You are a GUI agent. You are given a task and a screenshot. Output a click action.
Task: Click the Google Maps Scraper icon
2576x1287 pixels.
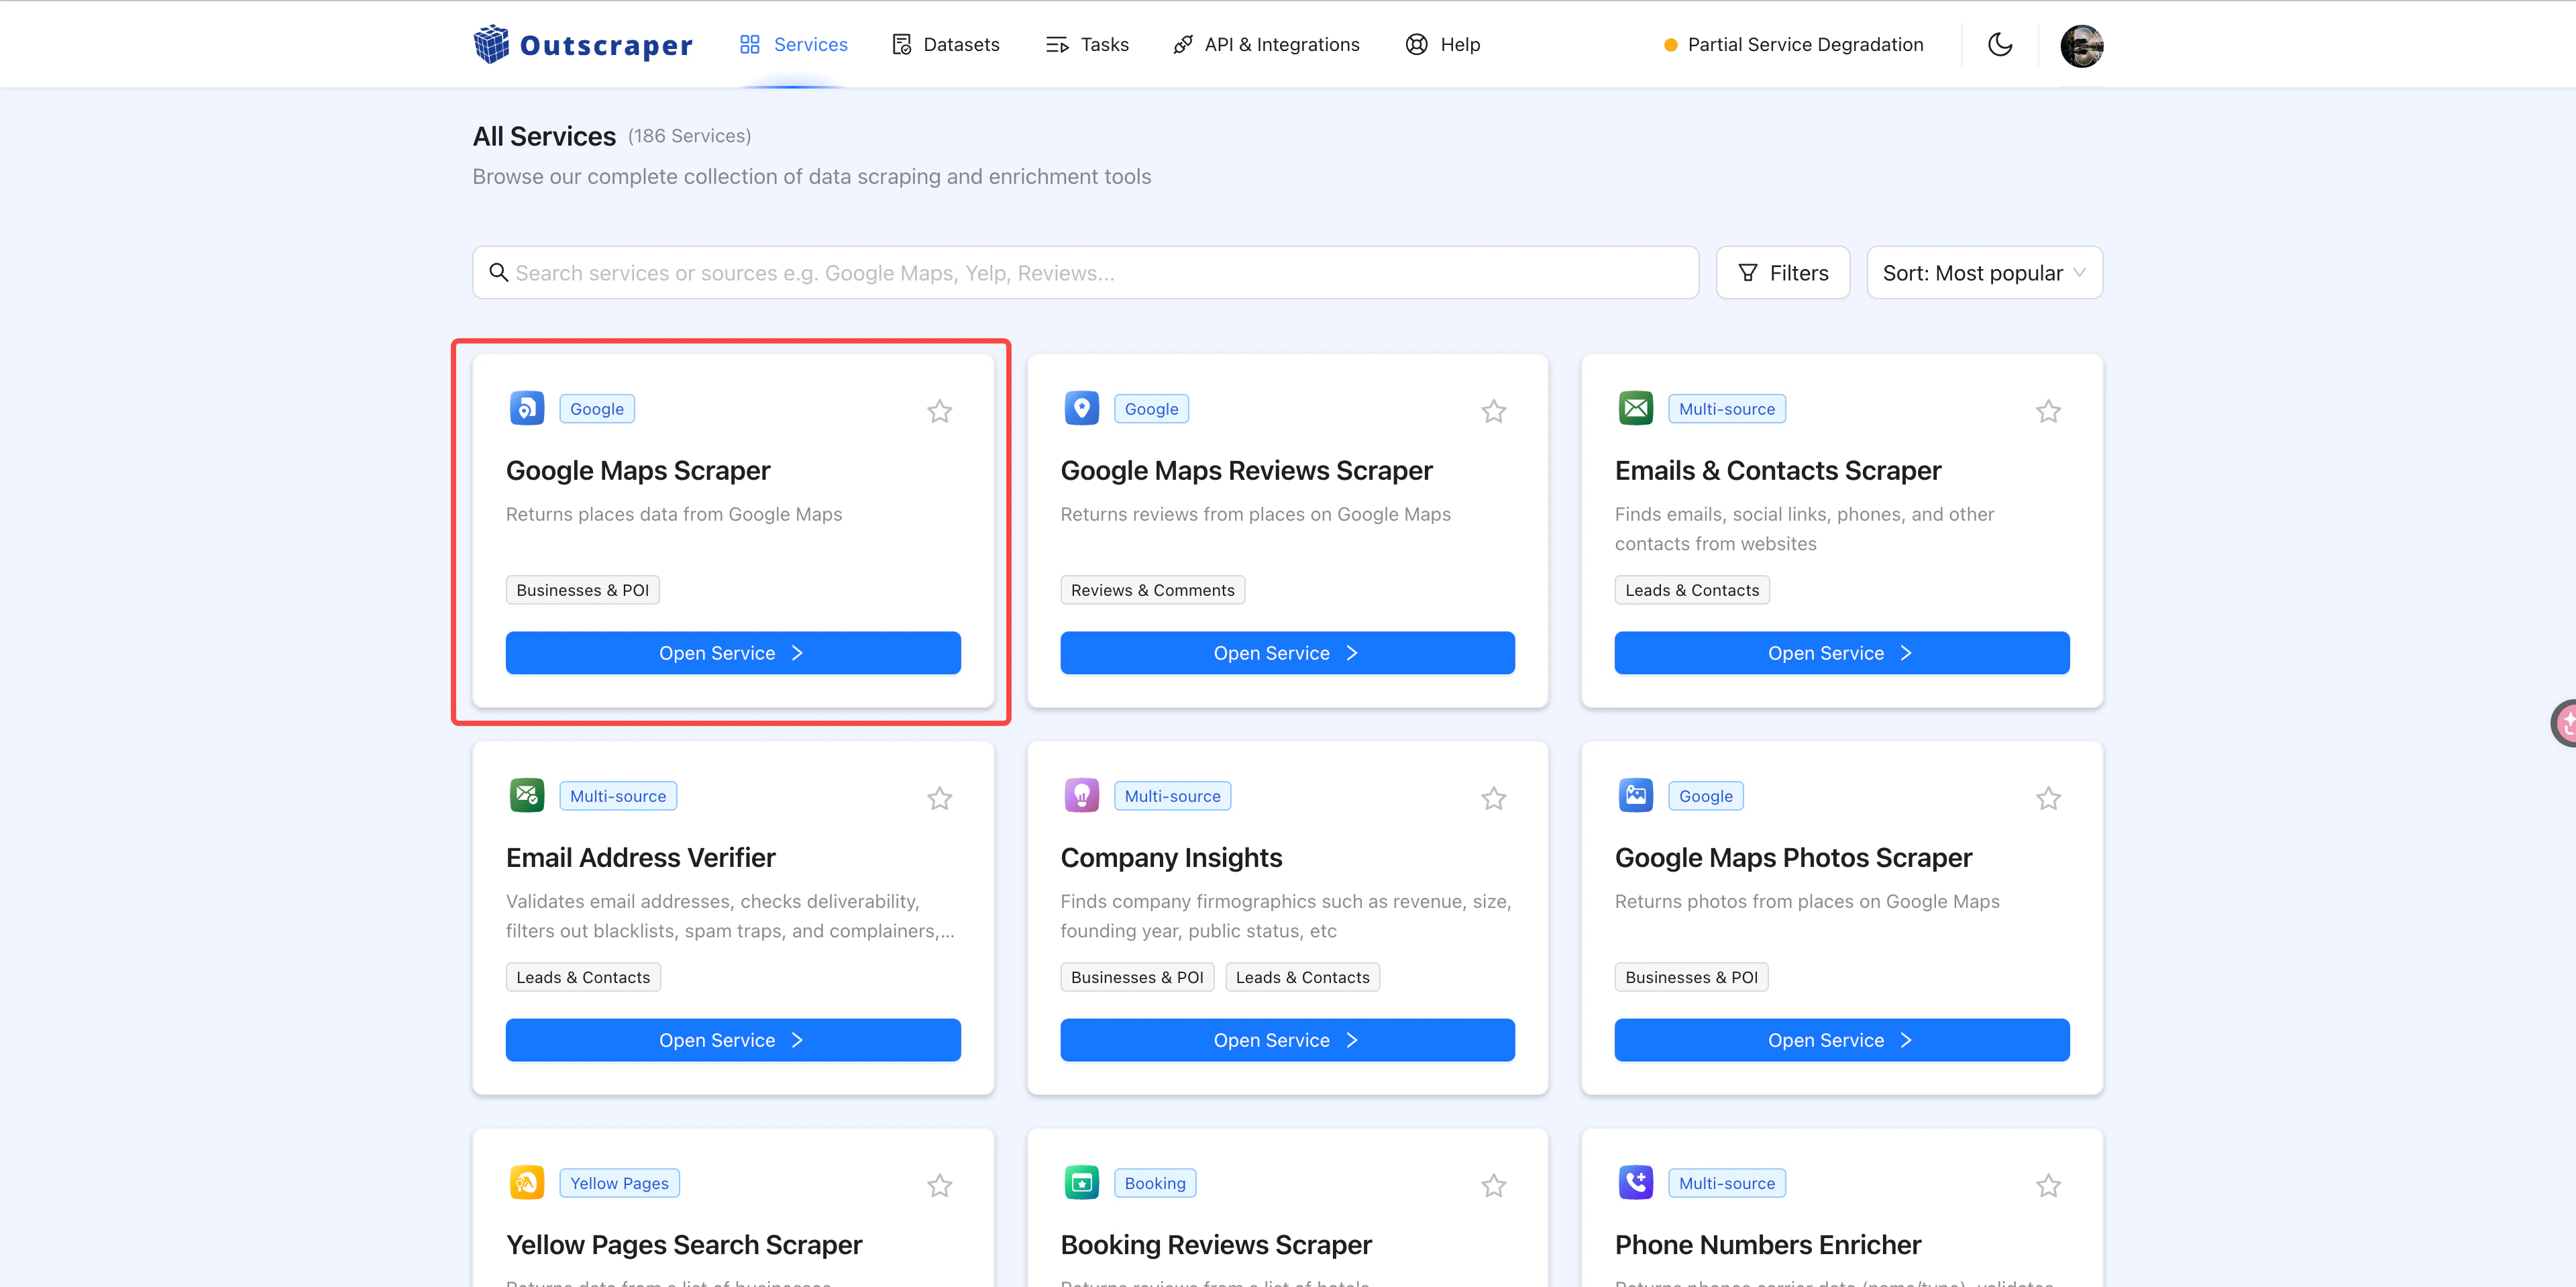click(527, 408)
